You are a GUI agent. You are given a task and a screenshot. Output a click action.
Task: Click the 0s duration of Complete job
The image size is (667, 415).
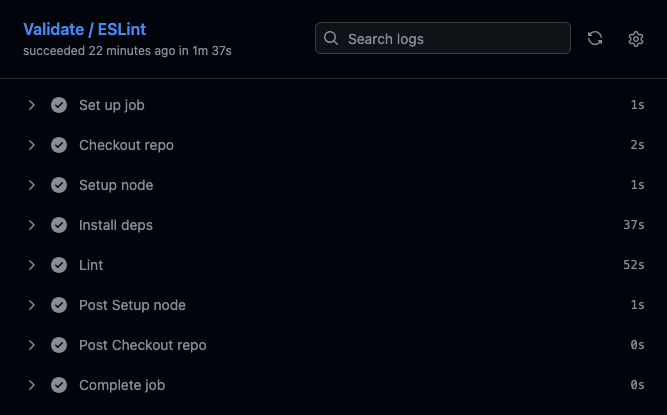pyautogui.click(x=637, y=385)
